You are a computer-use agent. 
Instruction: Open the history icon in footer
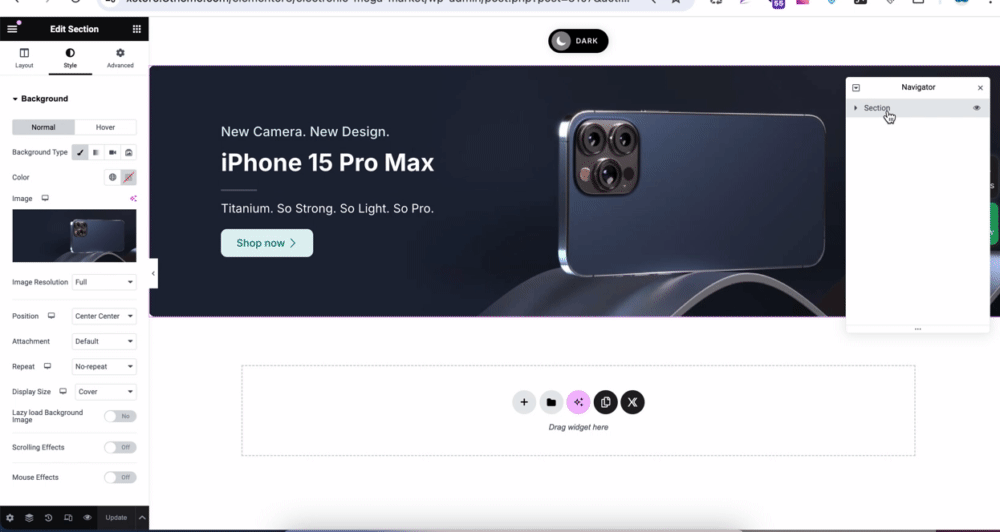tap(48, 518)
